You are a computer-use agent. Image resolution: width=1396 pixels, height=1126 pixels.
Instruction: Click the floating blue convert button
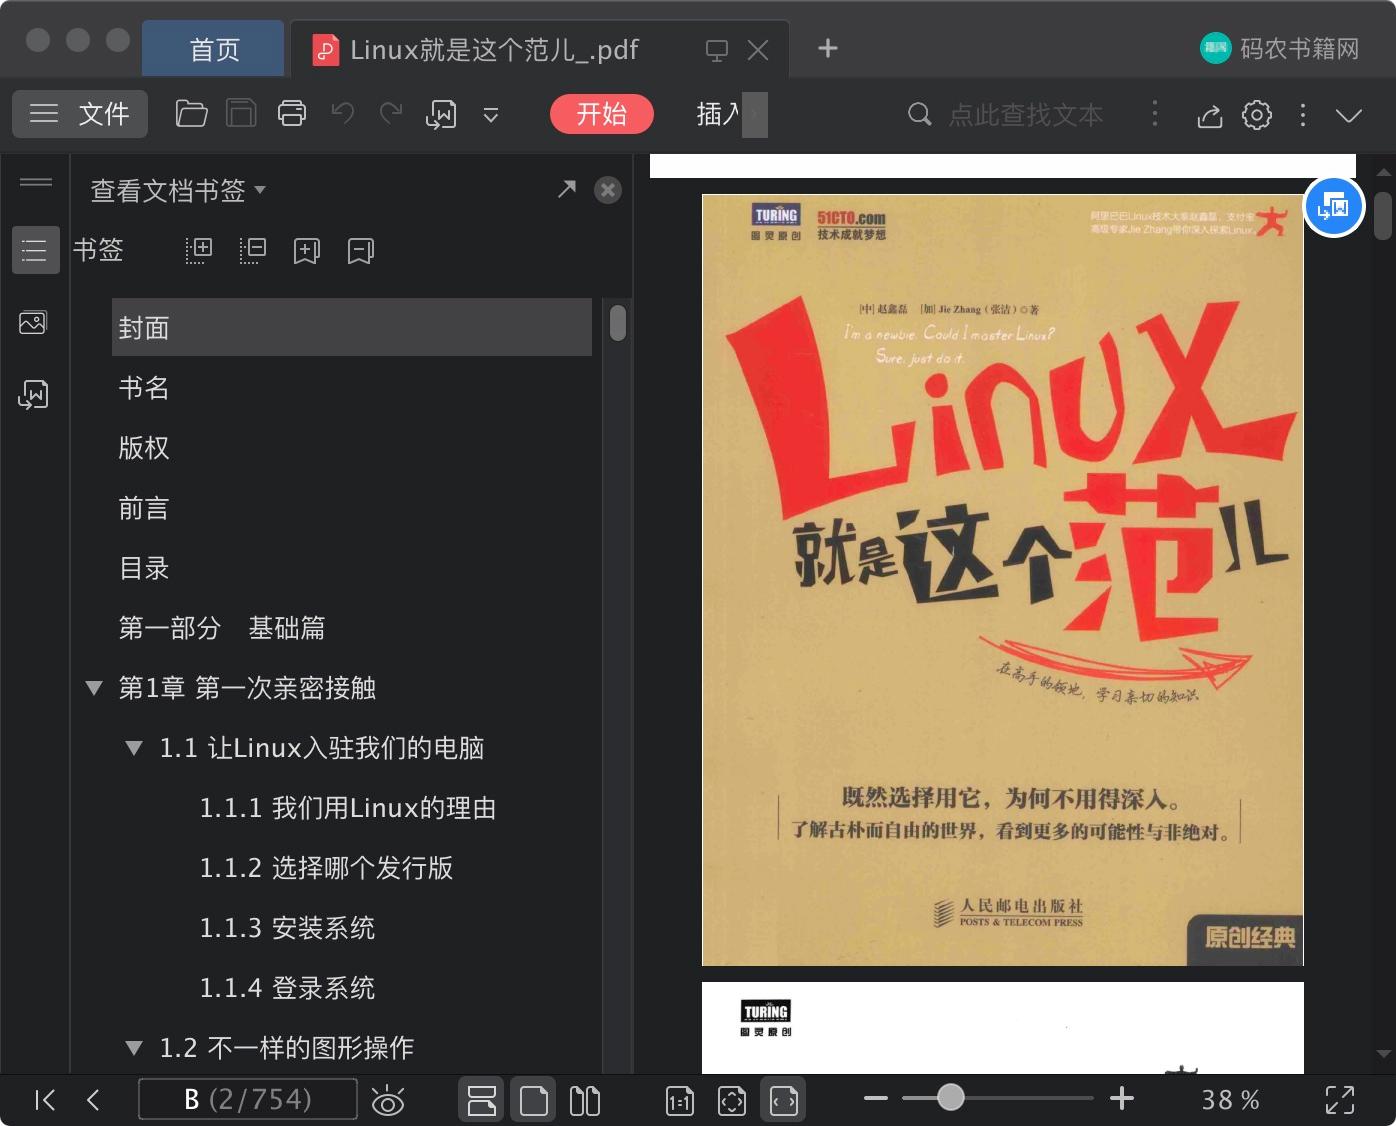tap(1334, 208)
